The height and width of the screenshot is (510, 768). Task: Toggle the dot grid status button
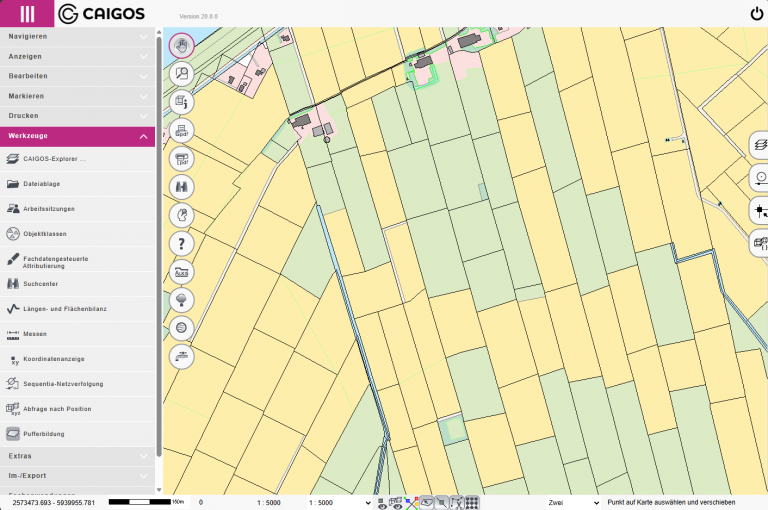[472, 503]
